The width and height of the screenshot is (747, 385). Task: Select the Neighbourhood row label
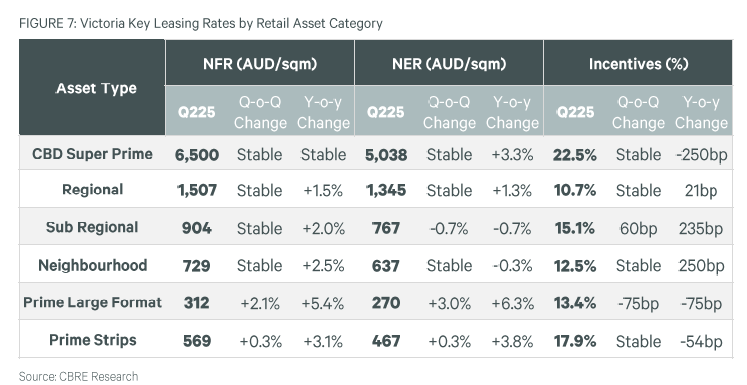click(x=92, y=265)
